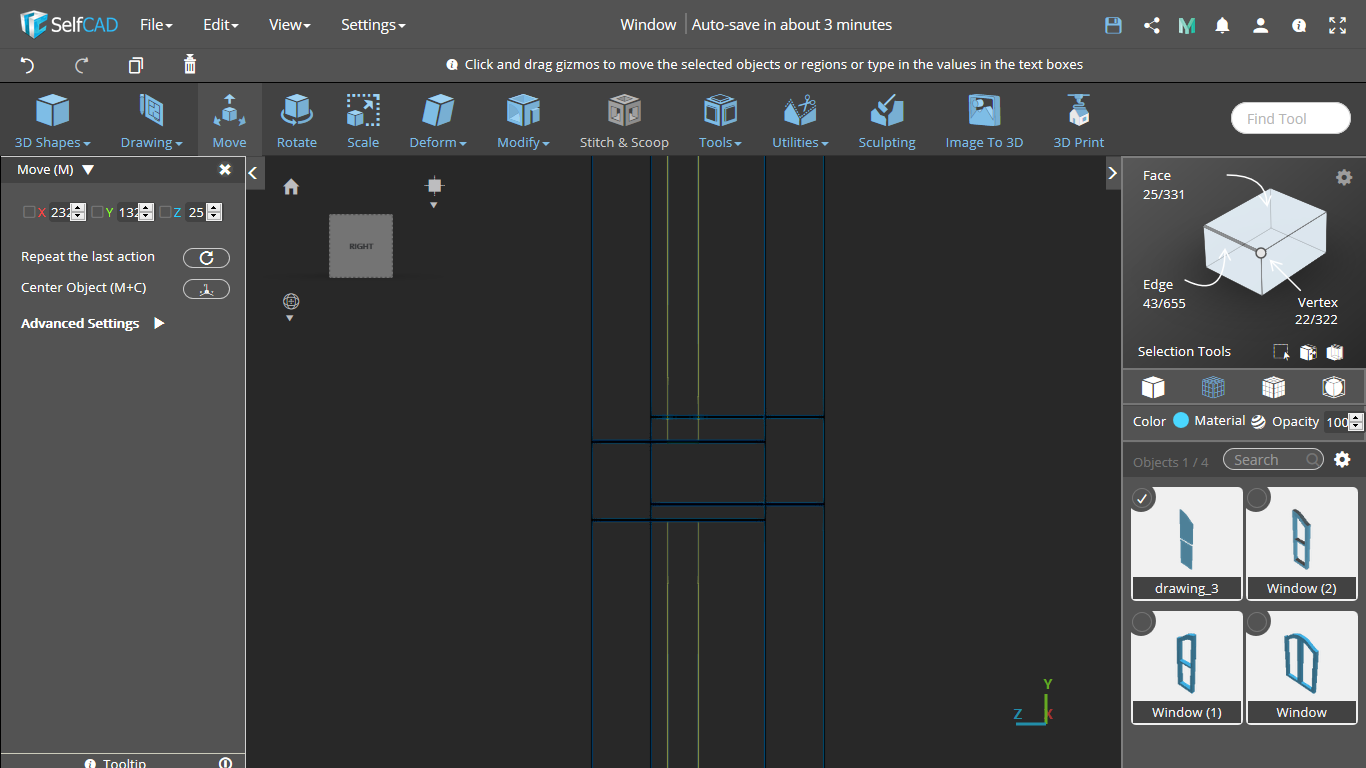
Task: Select the Sculpting tool
Action: 887,120
